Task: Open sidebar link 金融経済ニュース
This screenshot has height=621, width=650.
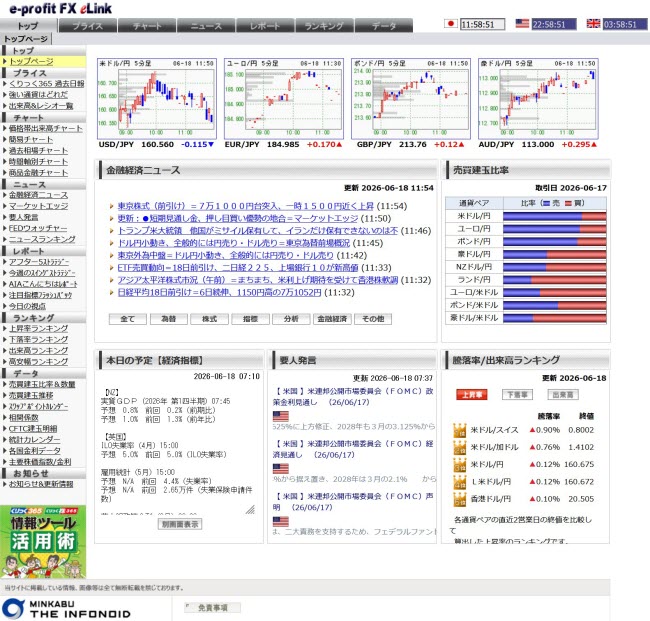Action: click(39, 195)
